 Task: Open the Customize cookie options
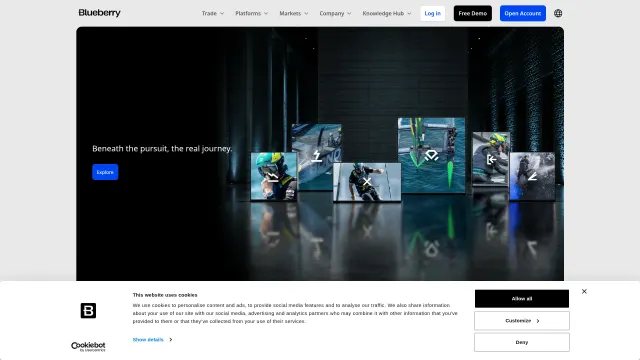tap(522, 321)
